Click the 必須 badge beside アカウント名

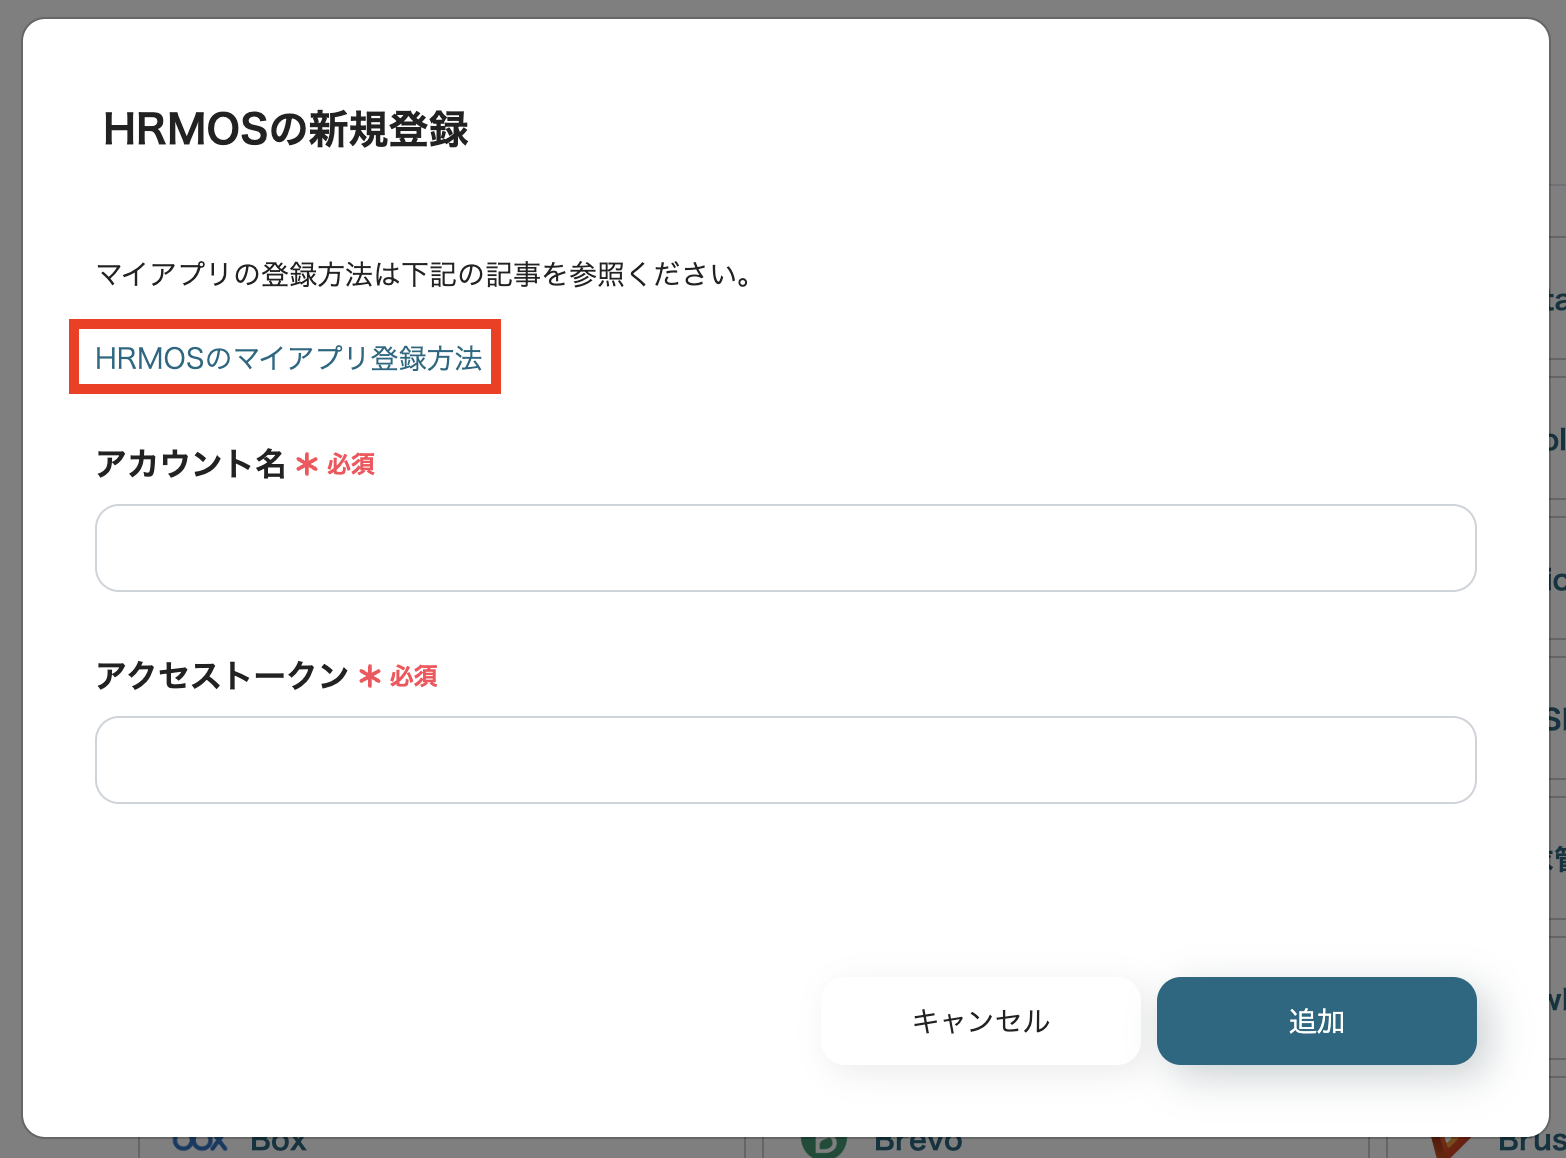coord(351,465)
